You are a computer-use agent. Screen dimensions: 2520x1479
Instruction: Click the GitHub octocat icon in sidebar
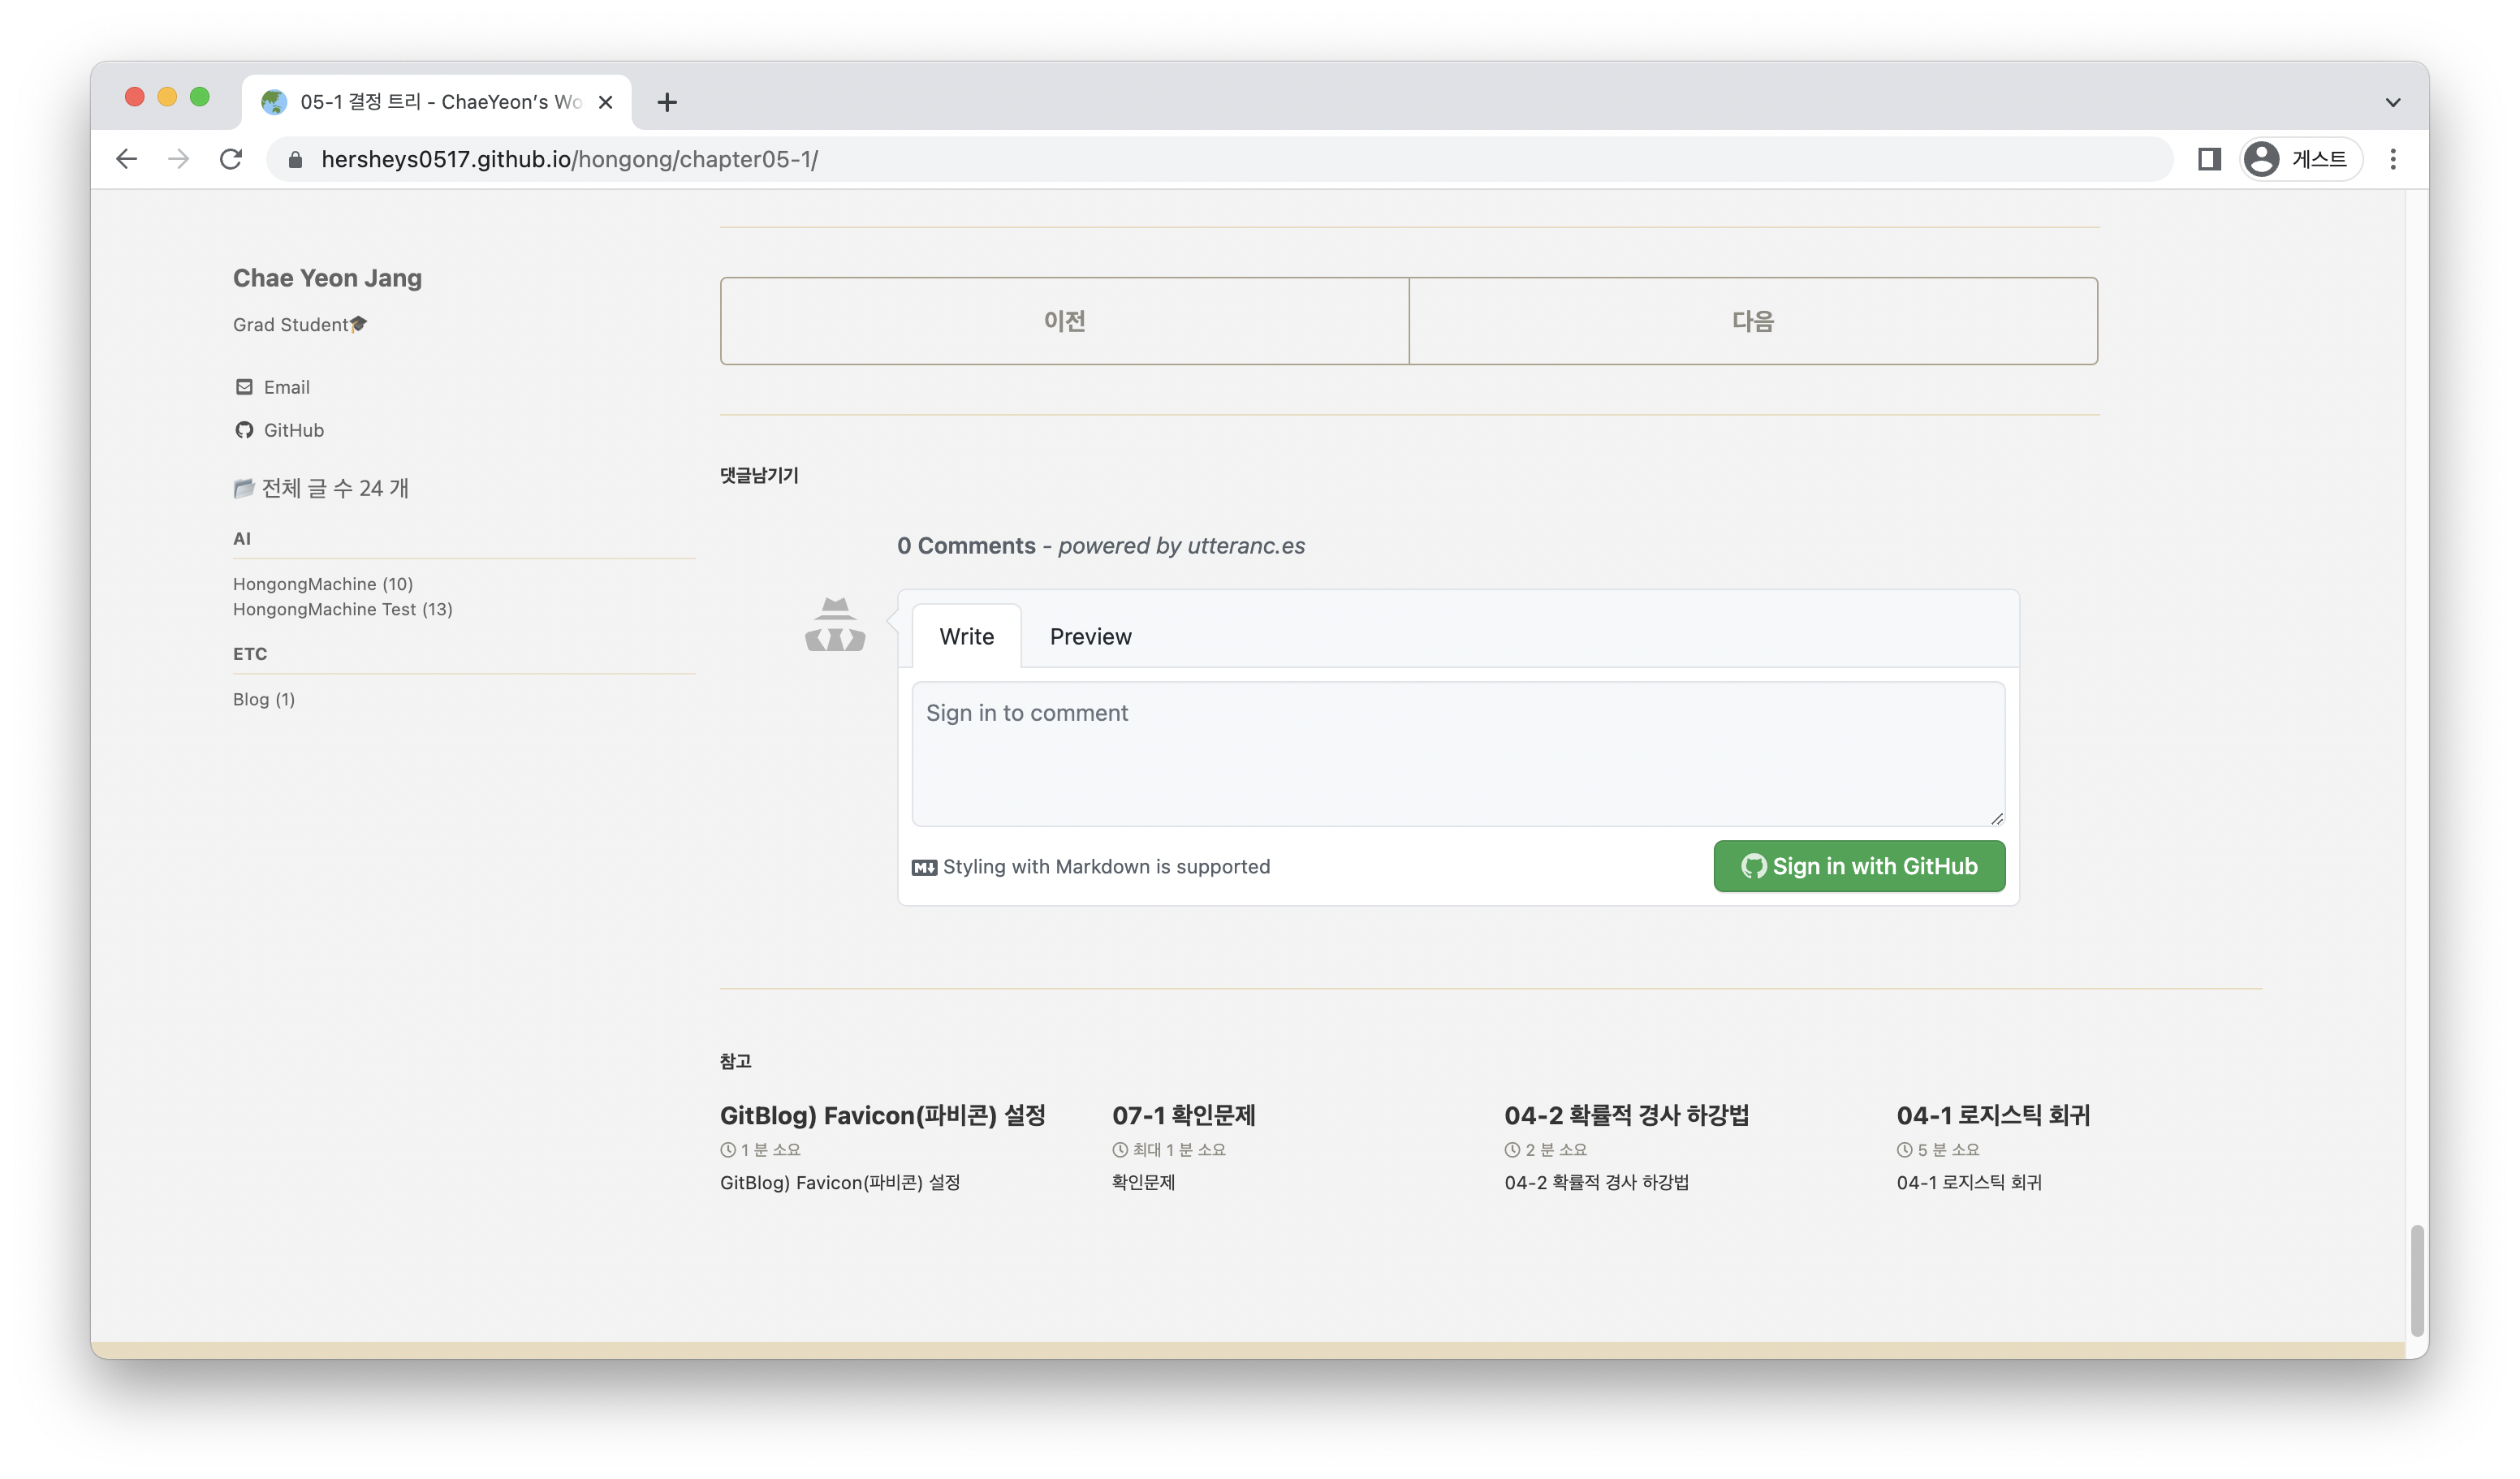point(244,430)
